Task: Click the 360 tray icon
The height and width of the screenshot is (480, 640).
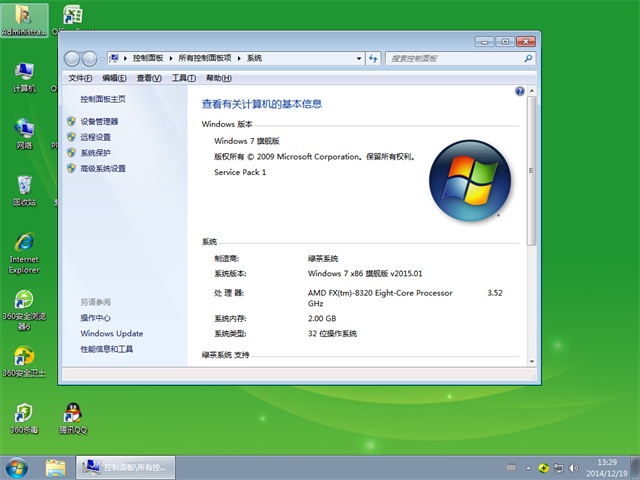Action: pos(543,468)
